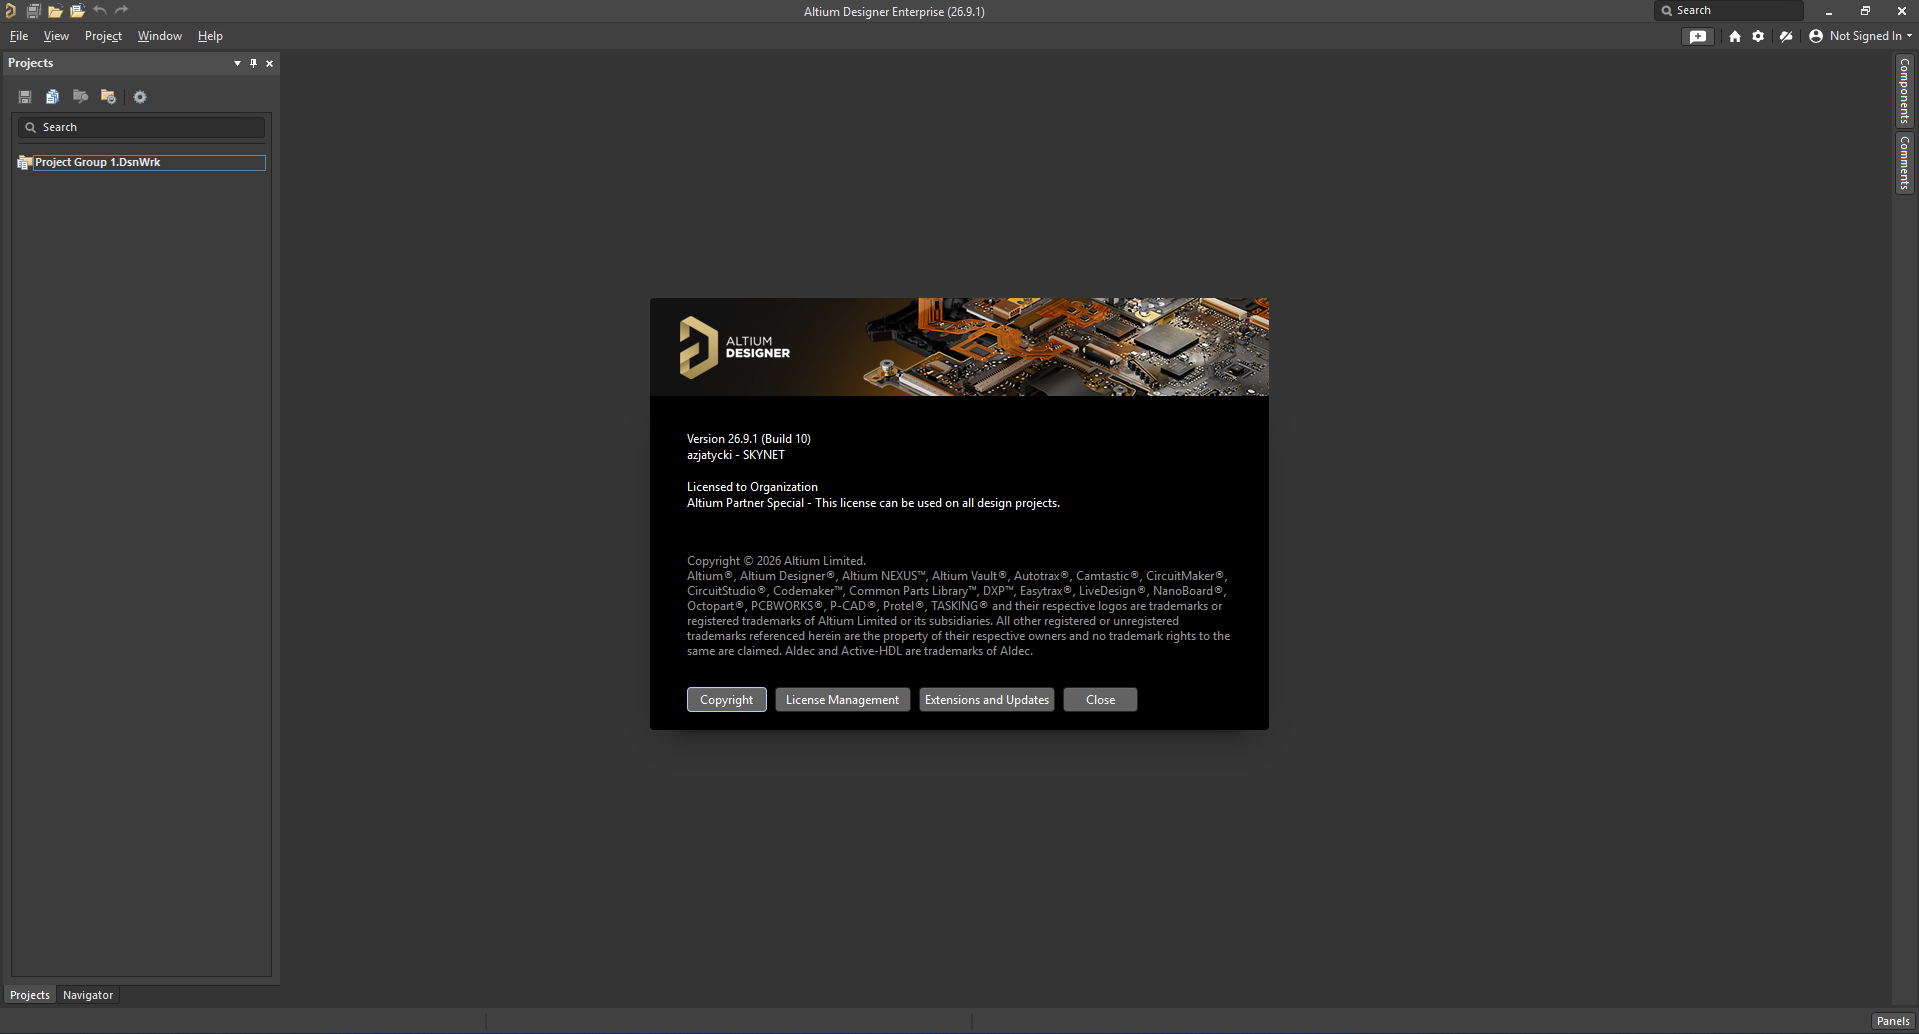
Task: Open the Projects panel options dropdown arrow
Action: coord(237,63)
